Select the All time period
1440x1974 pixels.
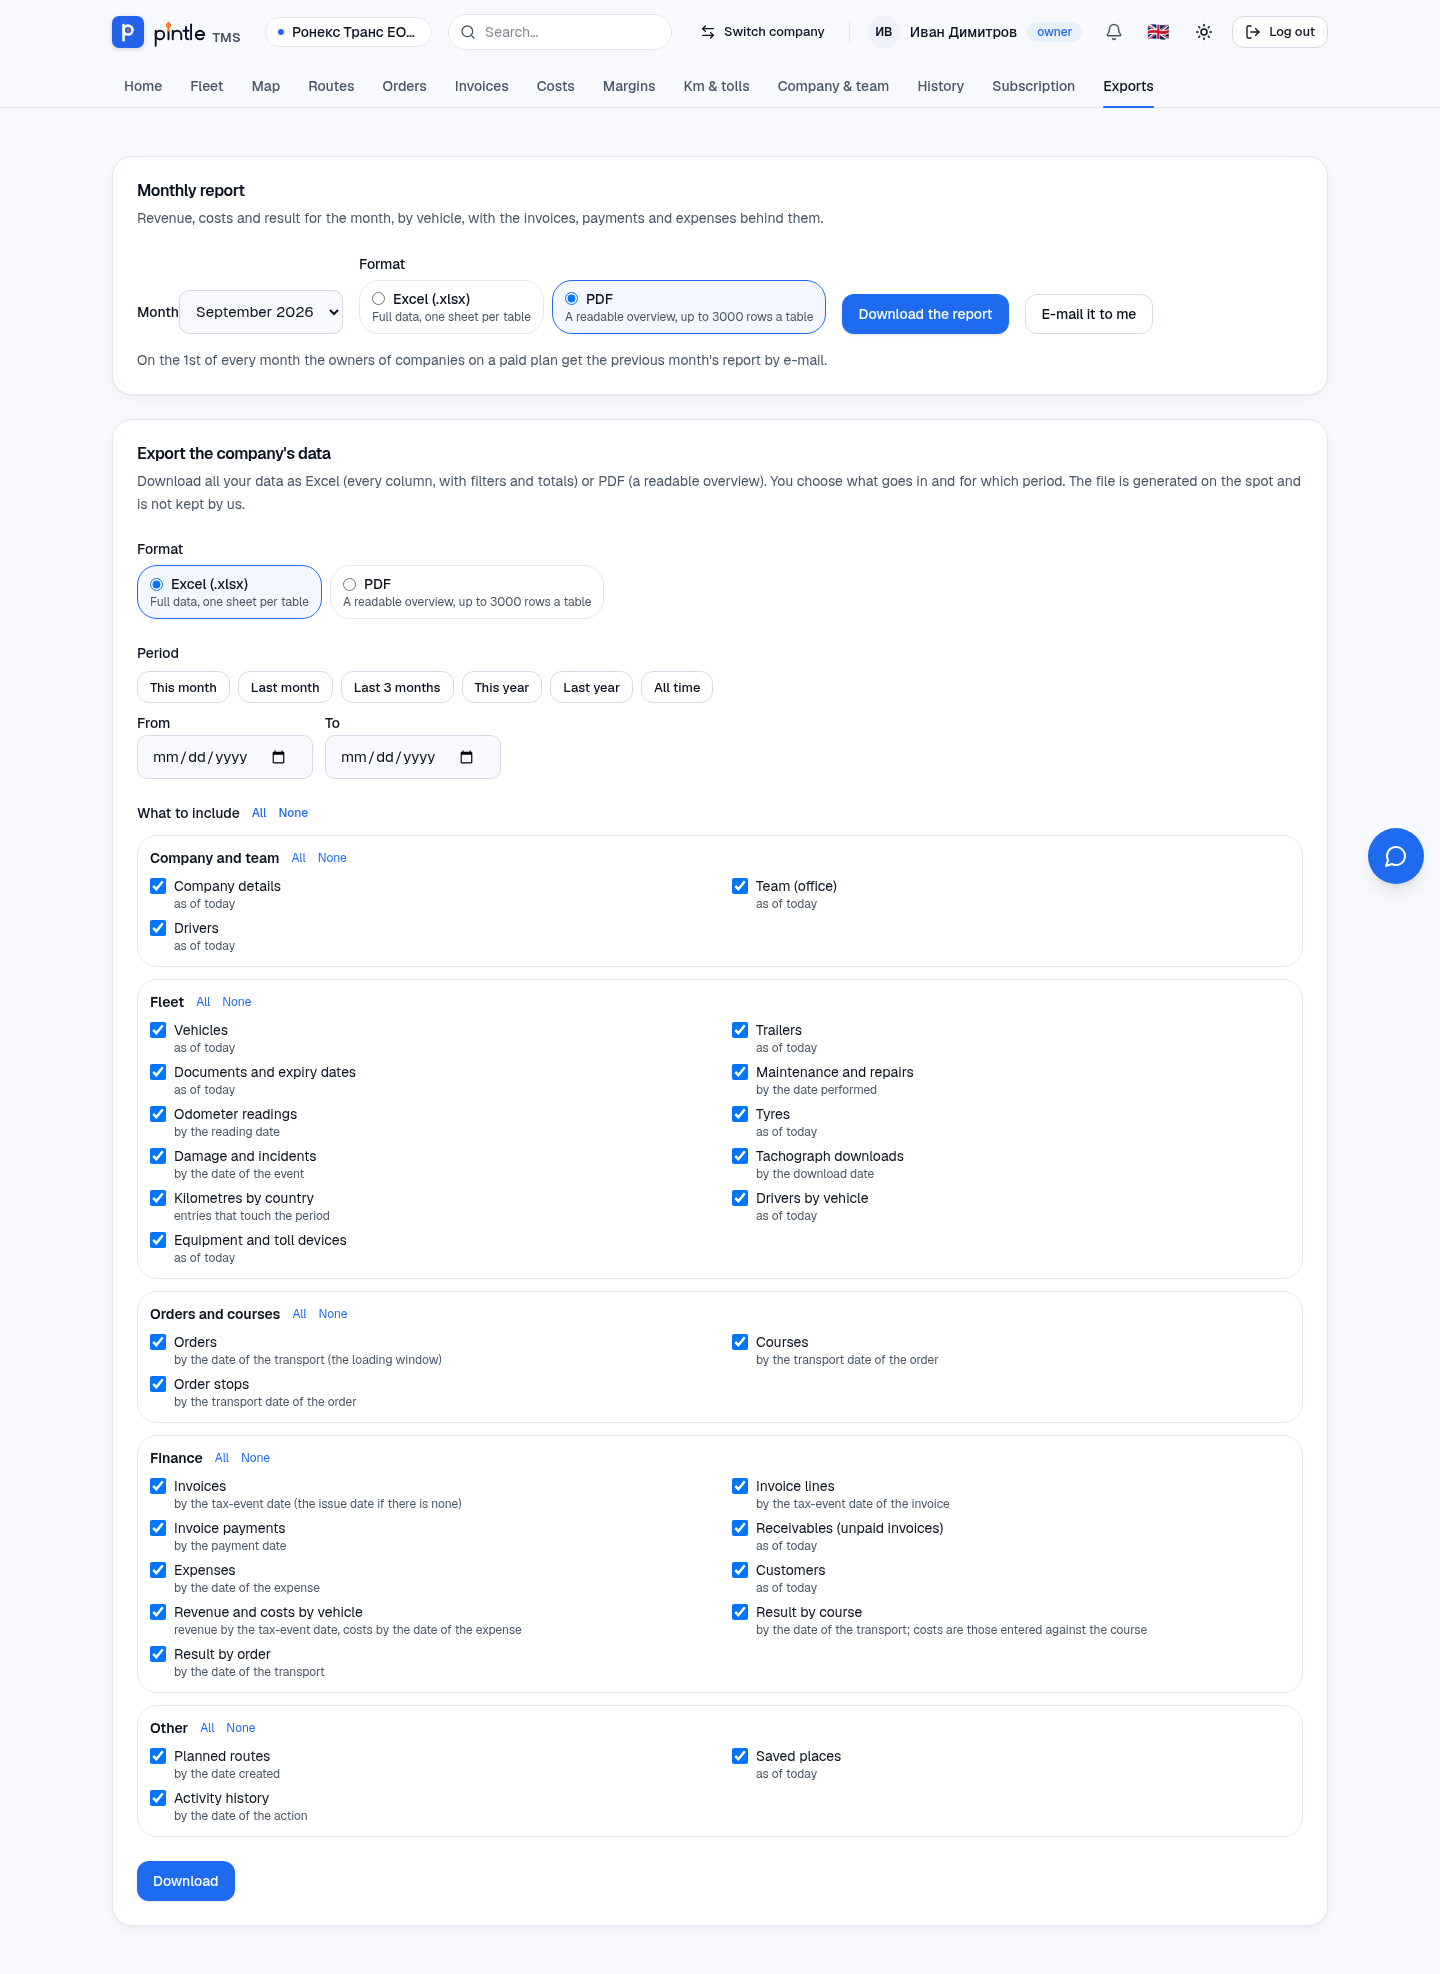pos(677,687)
